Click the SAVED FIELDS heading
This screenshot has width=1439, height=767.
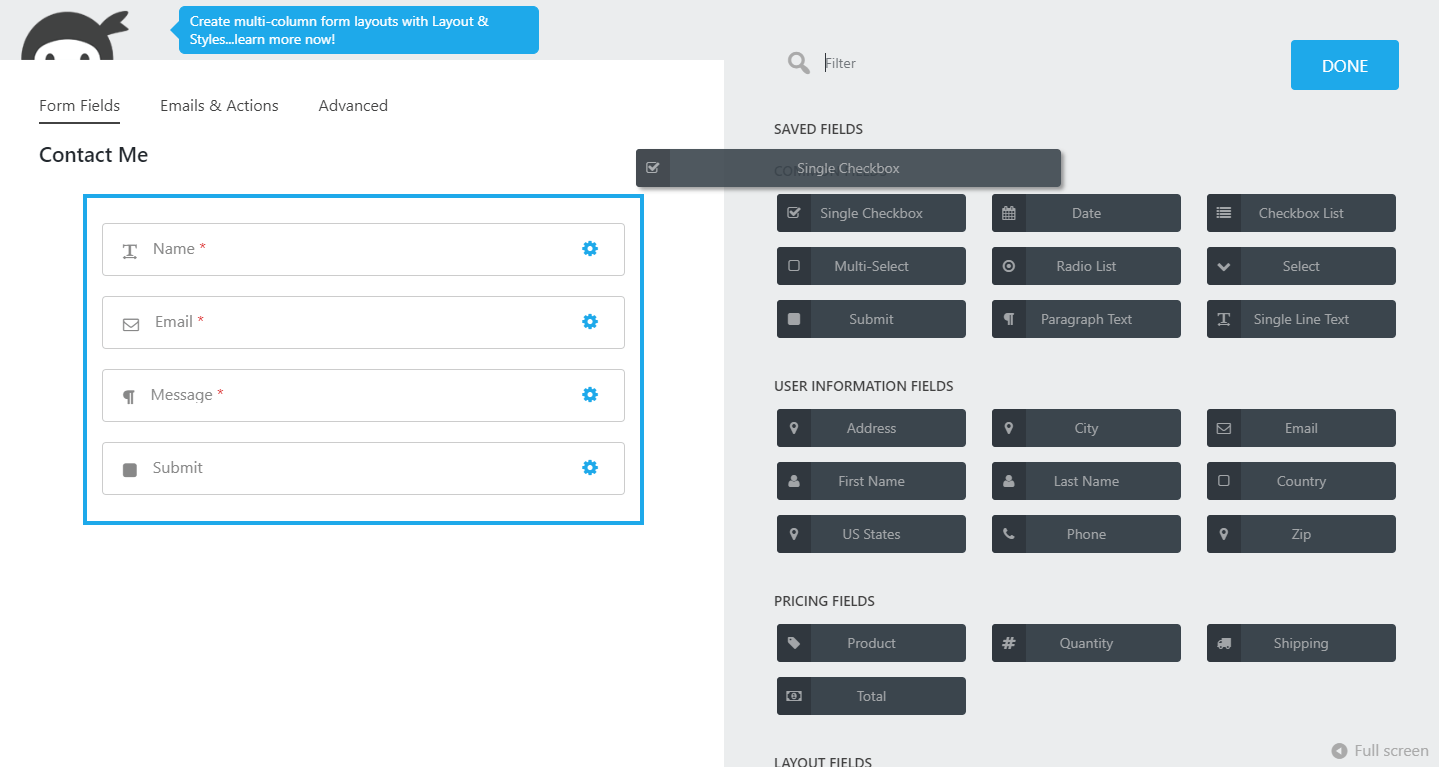coord(818,129)
